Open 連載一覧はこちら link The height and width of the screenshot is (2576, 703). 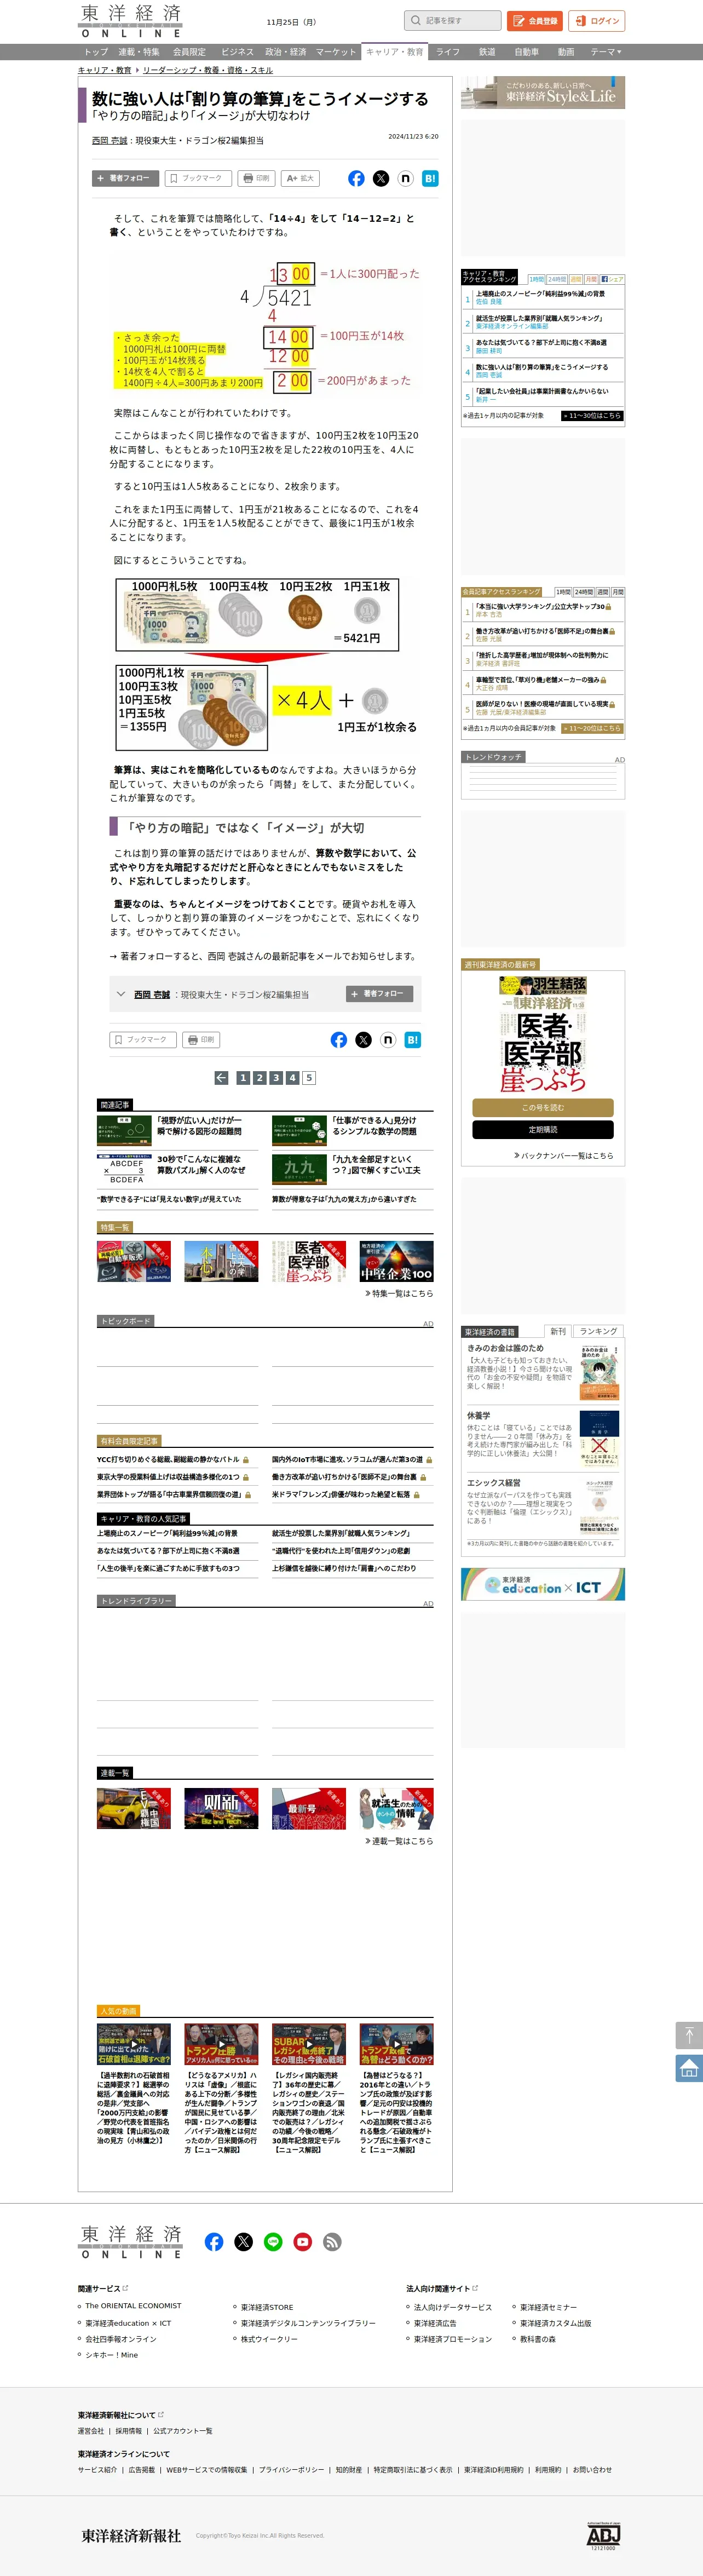399,1841
